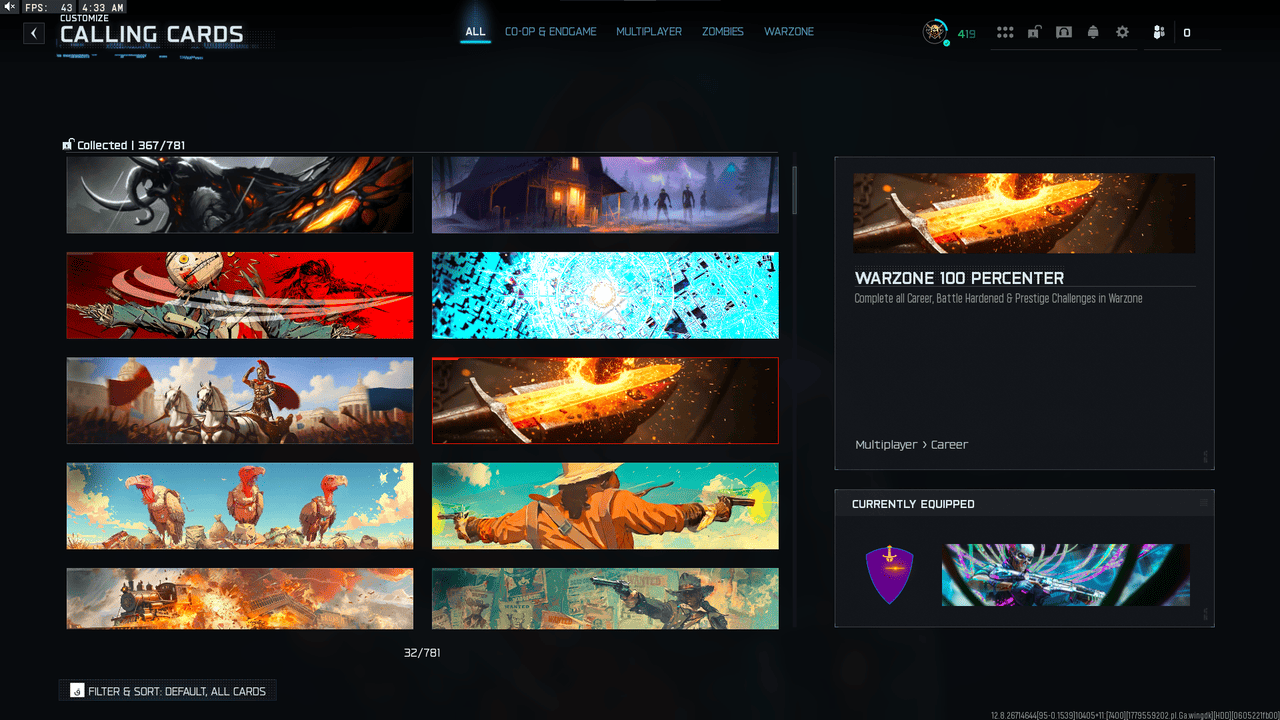Switch to the ALL tab
The image size is (1280, 720).
click(x=475, y=32)
